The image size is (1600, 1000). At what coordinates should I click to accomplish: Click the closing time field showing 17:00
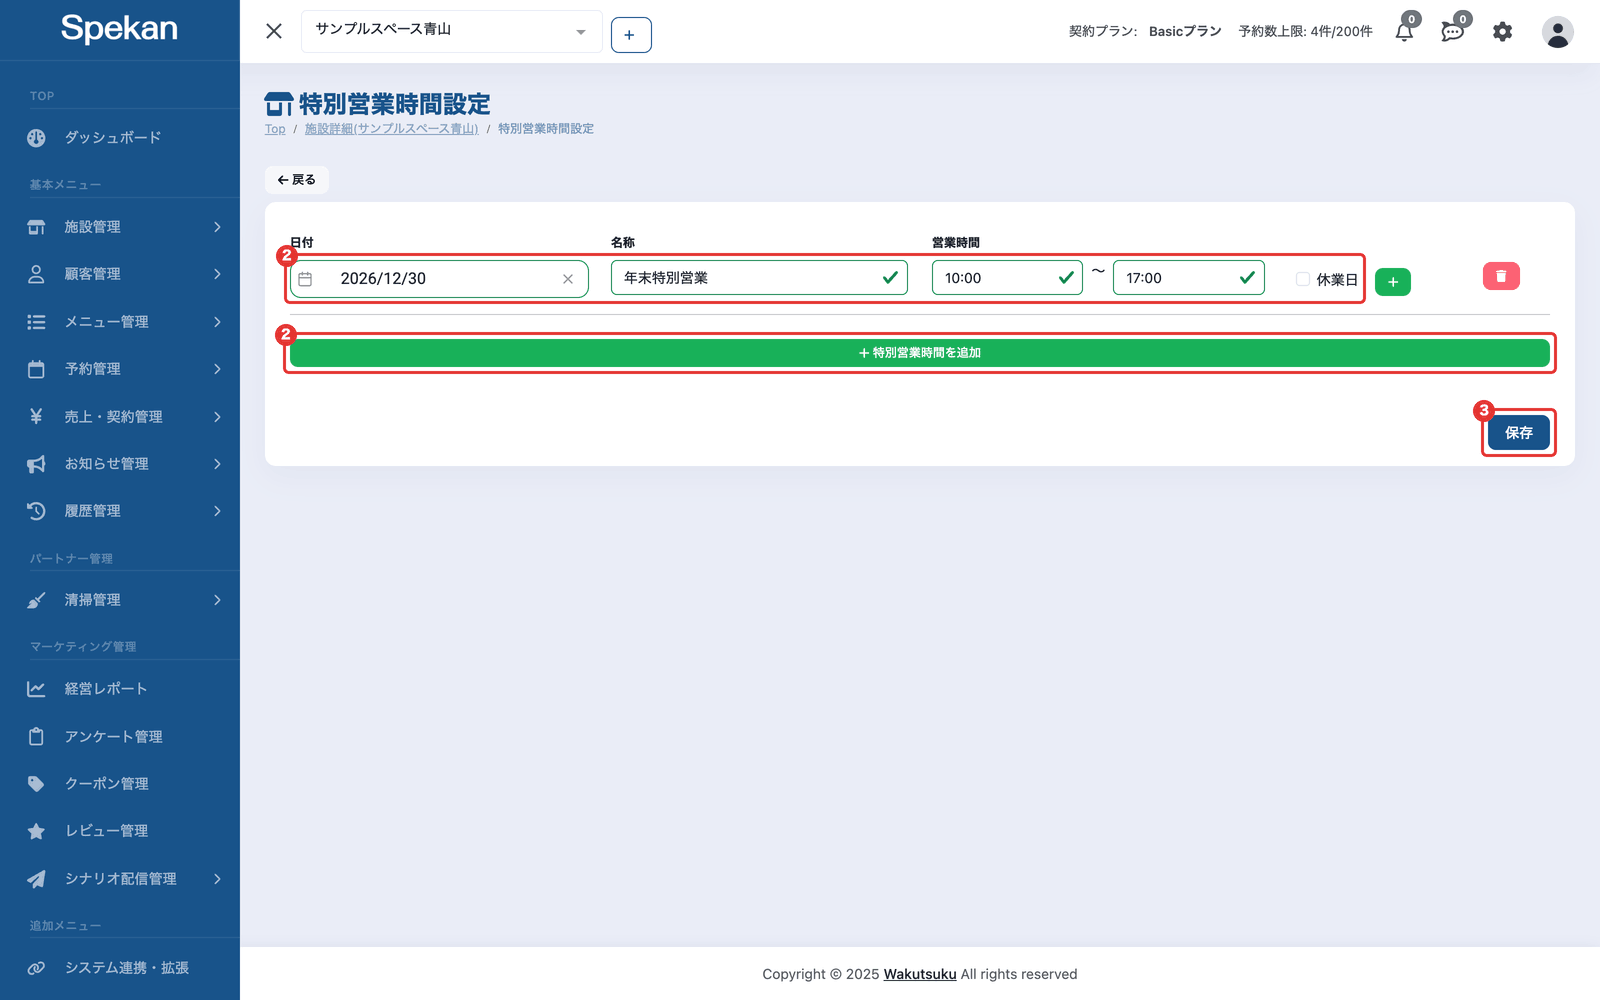(1188, 278)
